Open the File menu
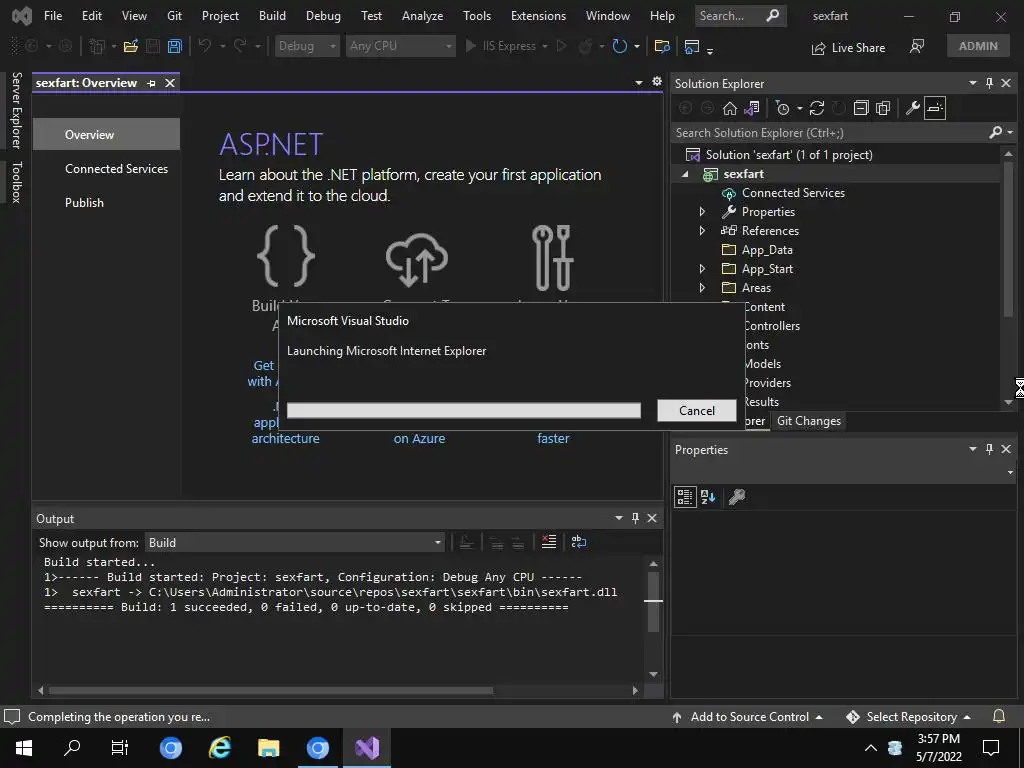Viewport: 1024px width, 768px height. (x=53, y=16)
